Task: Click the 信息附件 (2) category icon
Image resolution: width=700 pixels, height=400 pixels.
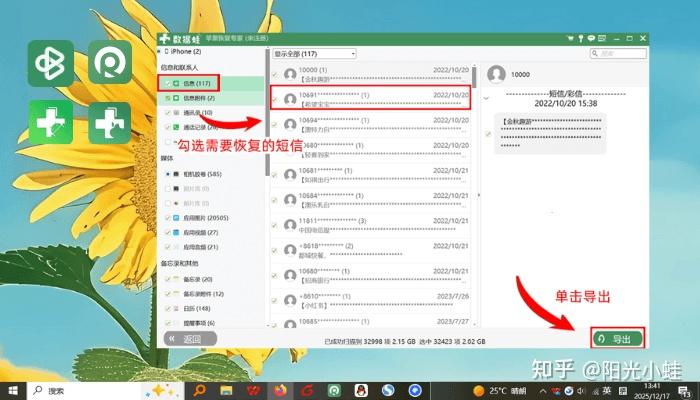Action: tap(176, 98)
